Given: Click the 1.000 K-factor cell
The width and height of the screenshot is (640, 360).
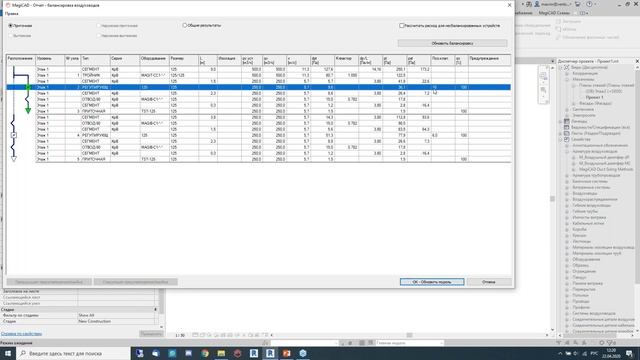Looking at the screenshot, I should click(x=346, y=75).
